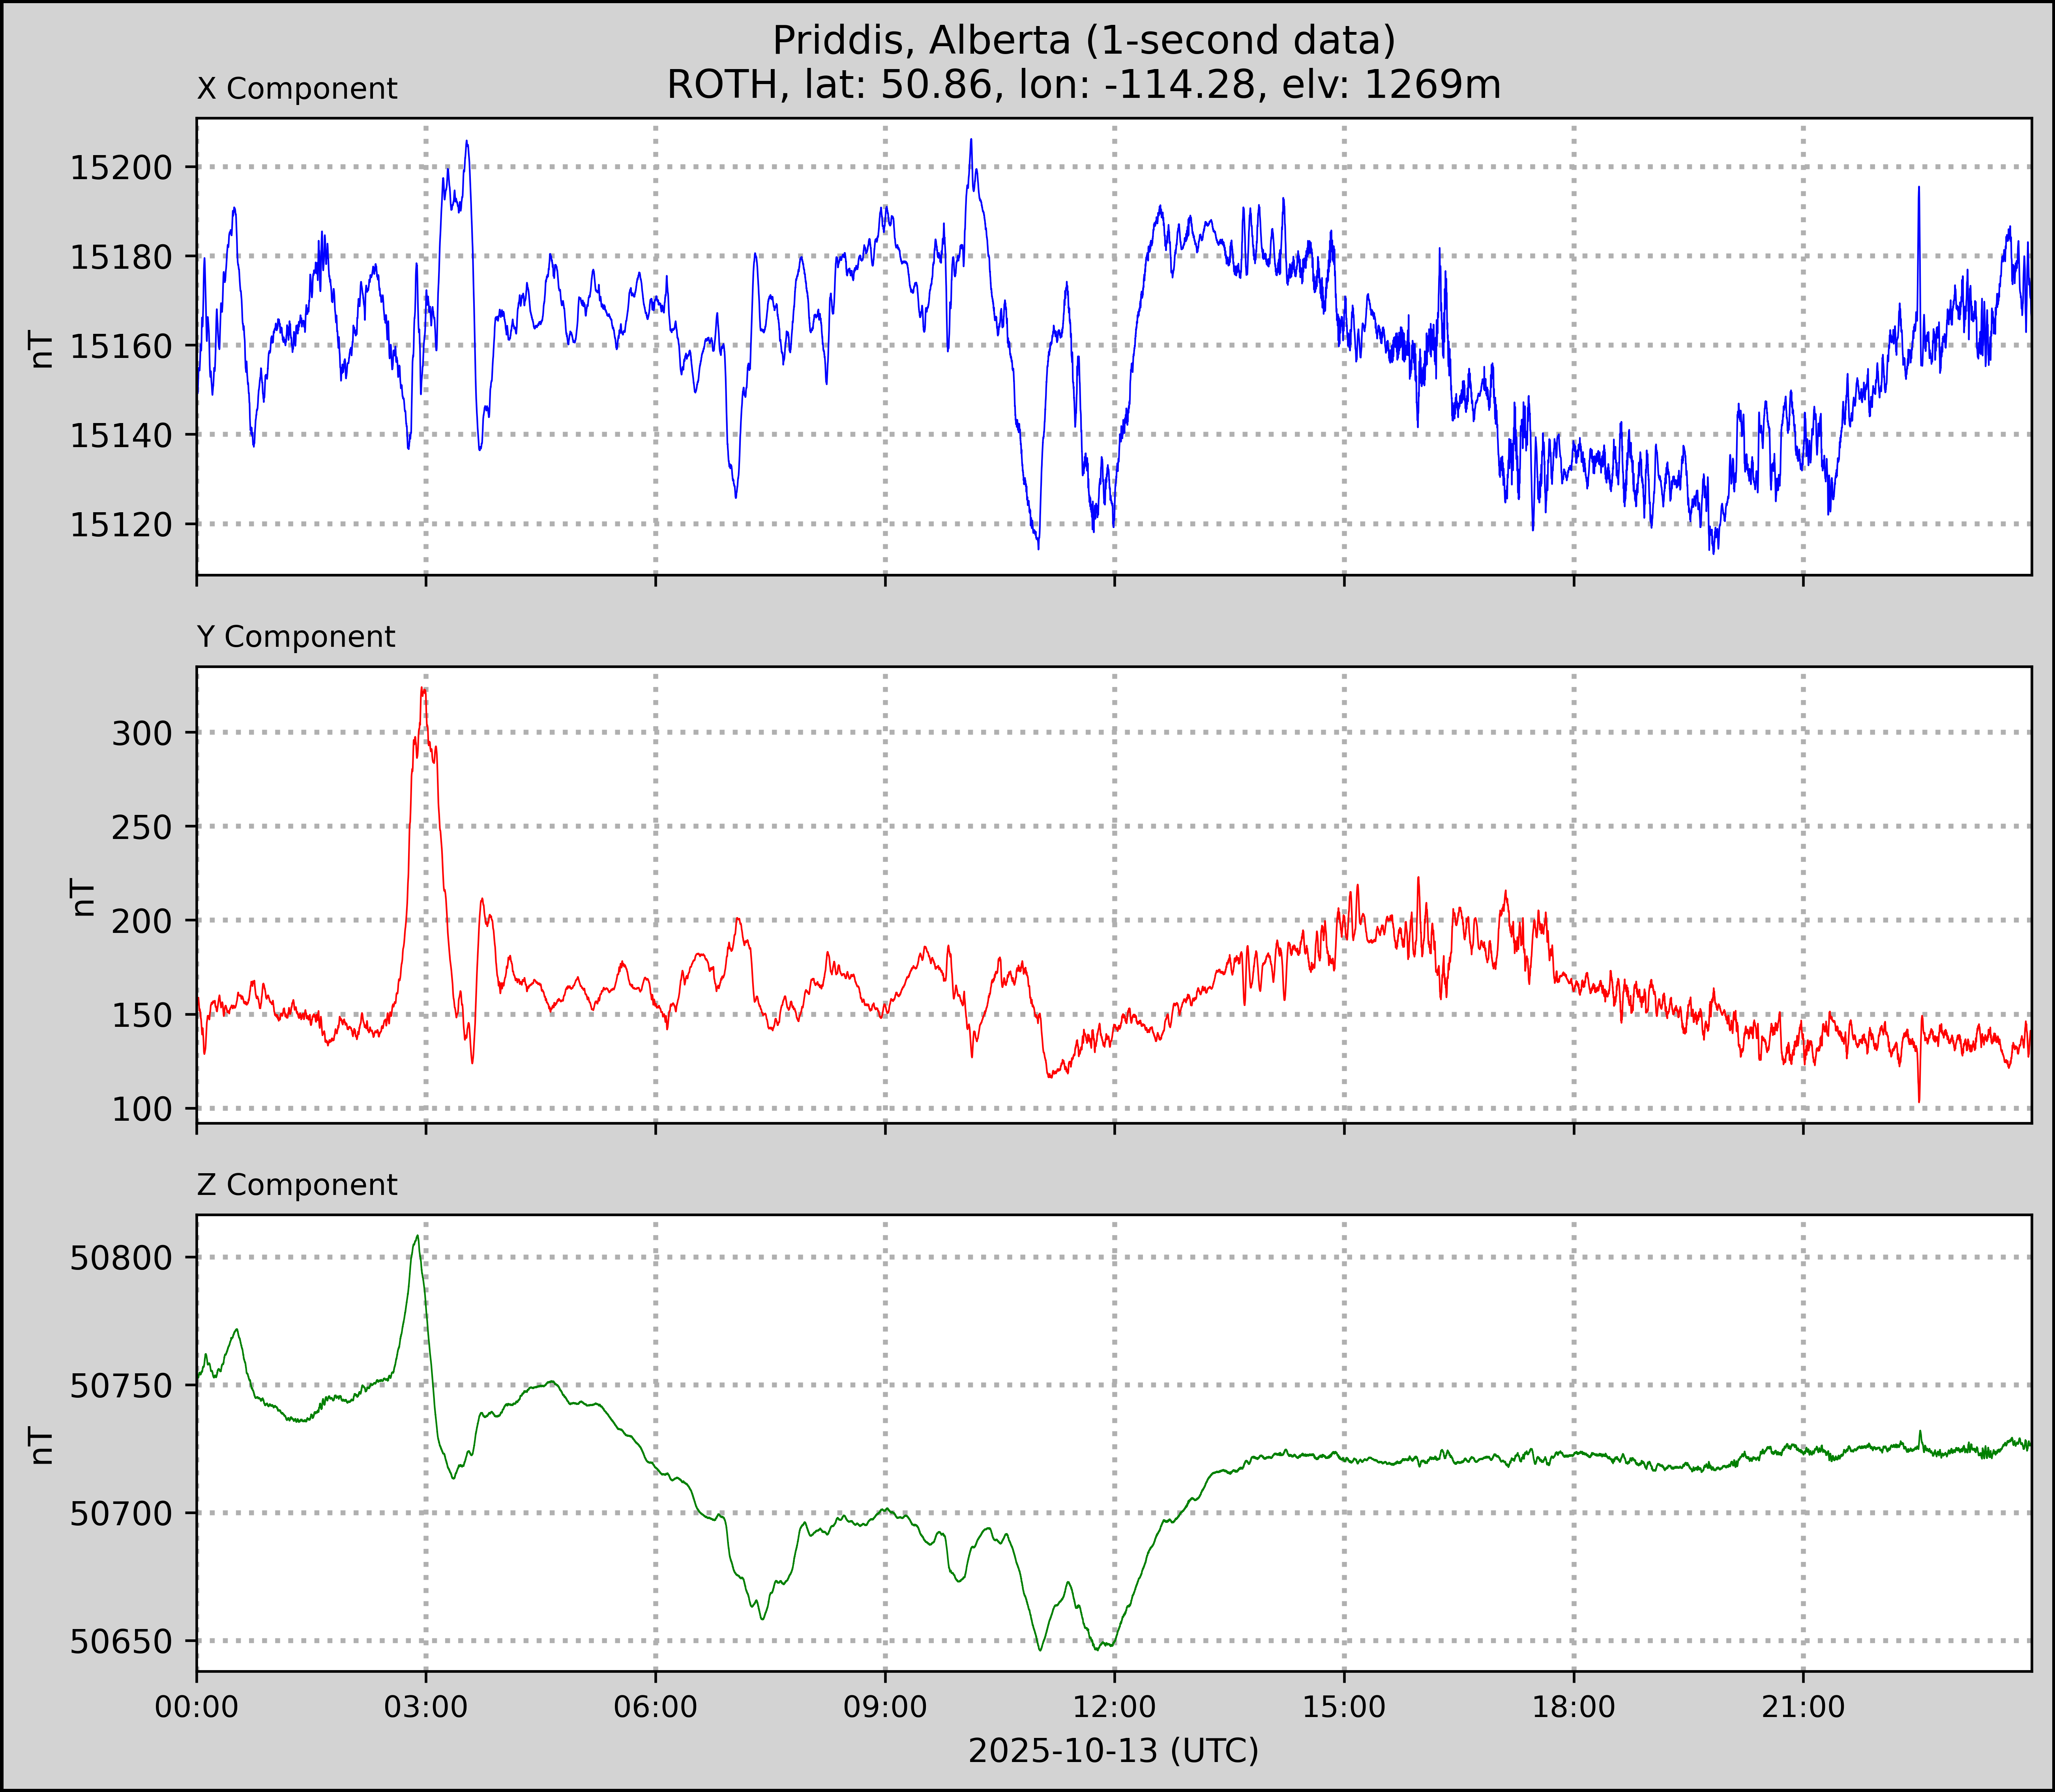Click the 15200 tick label on X axis

click(120, 168)
